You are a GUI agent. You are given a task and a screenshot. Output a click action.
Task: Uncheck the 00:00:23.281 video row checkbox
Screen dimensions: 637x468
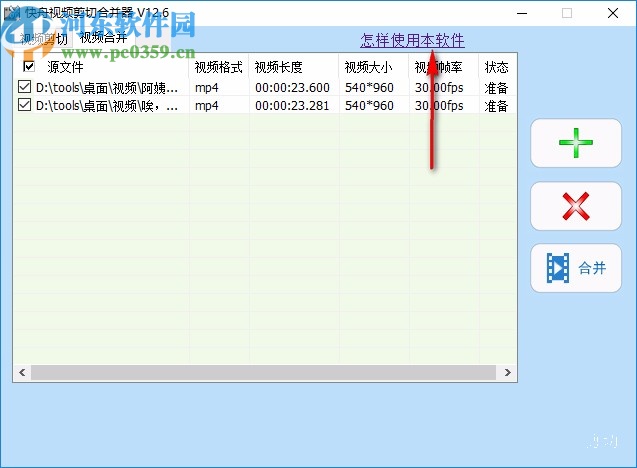[25, 105]
